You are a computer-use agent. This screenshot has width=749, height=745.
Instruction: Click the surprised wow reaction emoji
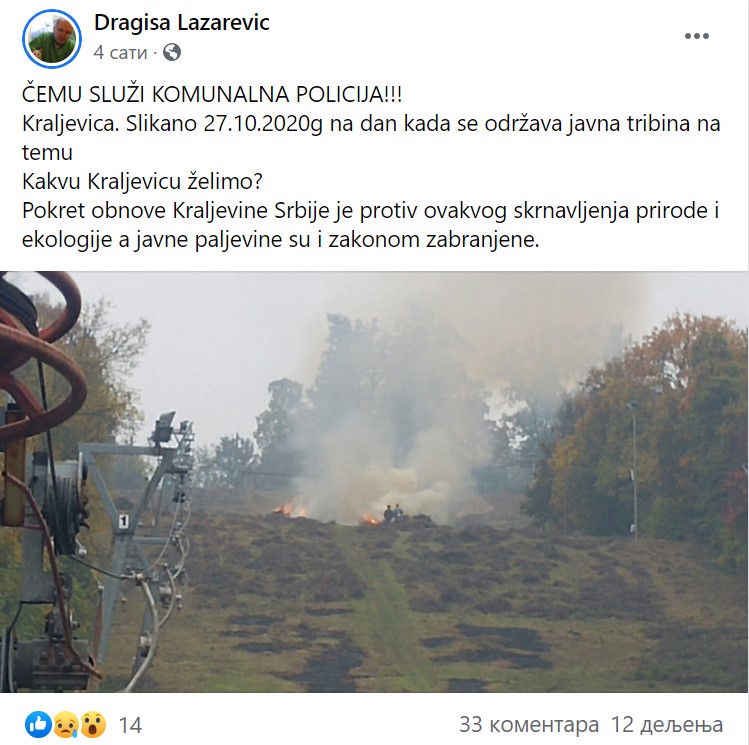click(x=93, y=724)
